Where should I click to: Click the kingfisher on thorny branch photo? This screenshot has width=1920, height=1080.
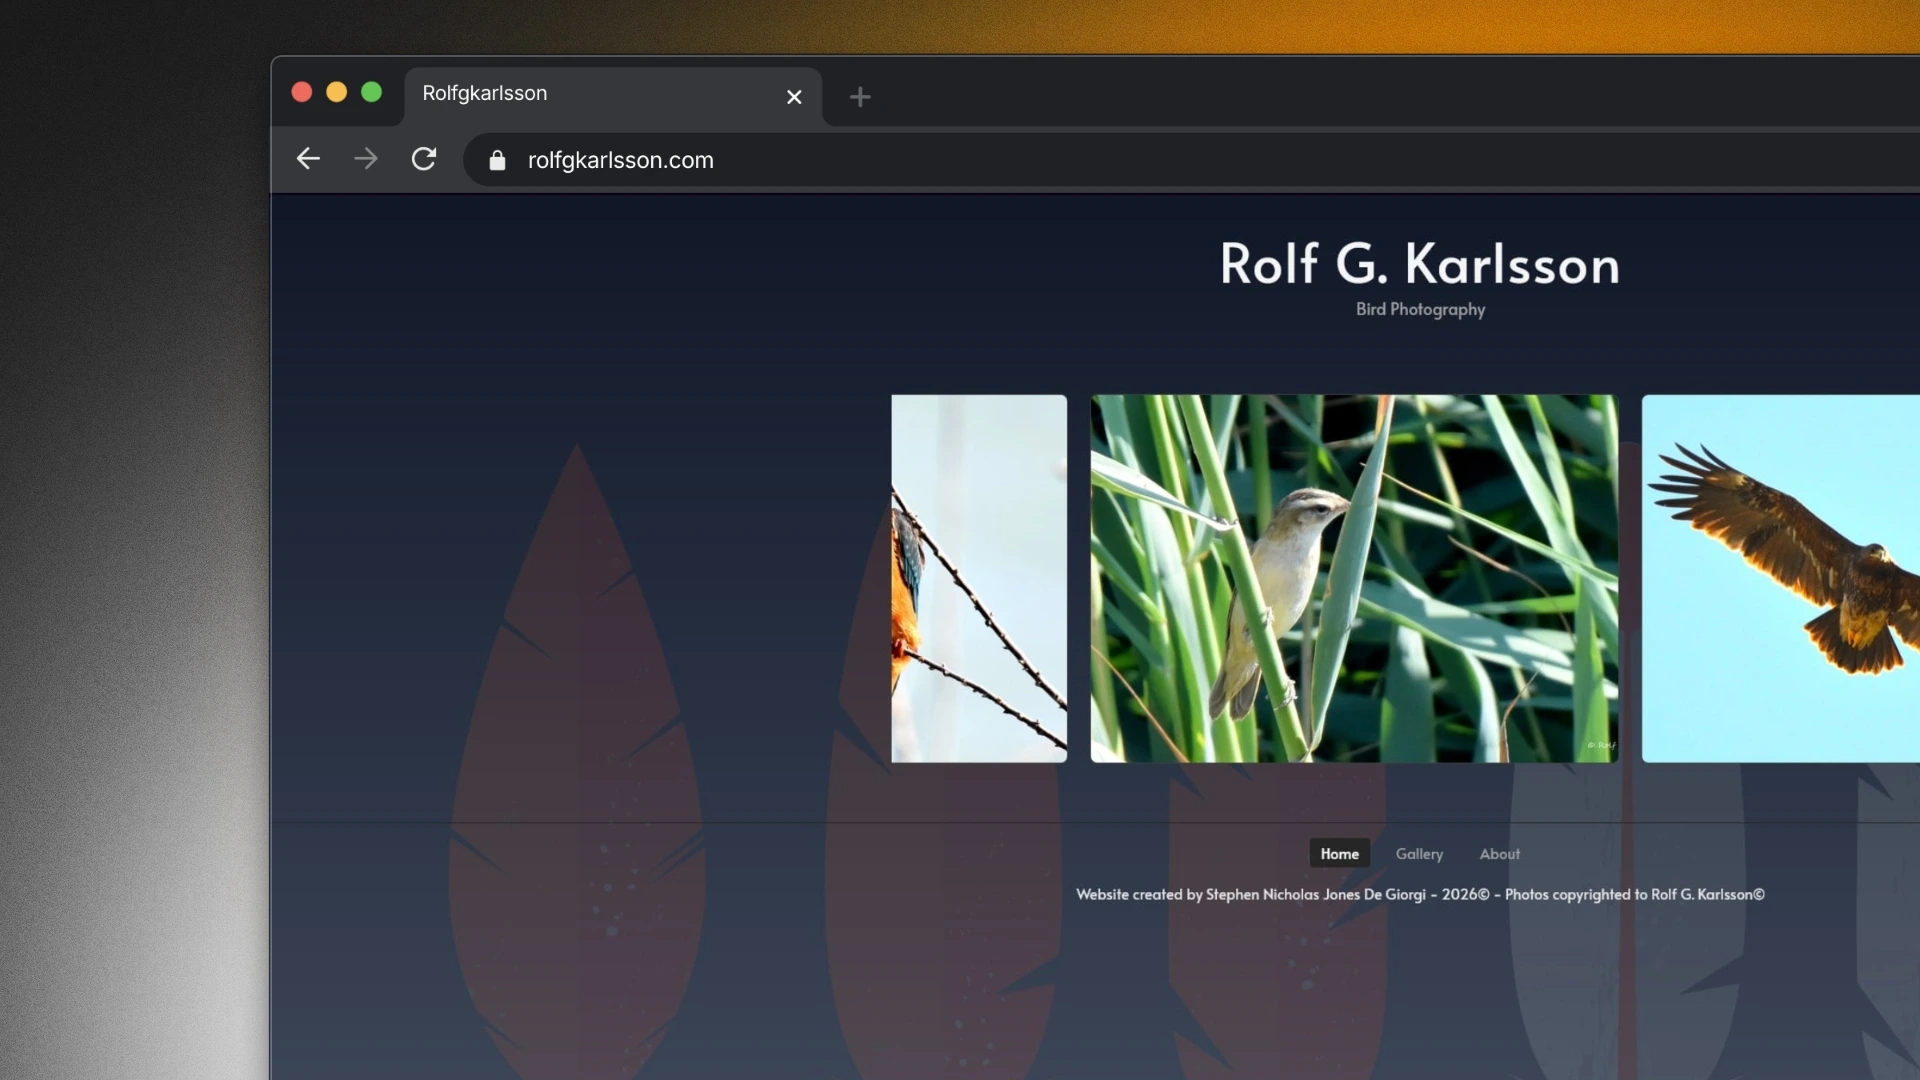point(979,579)
